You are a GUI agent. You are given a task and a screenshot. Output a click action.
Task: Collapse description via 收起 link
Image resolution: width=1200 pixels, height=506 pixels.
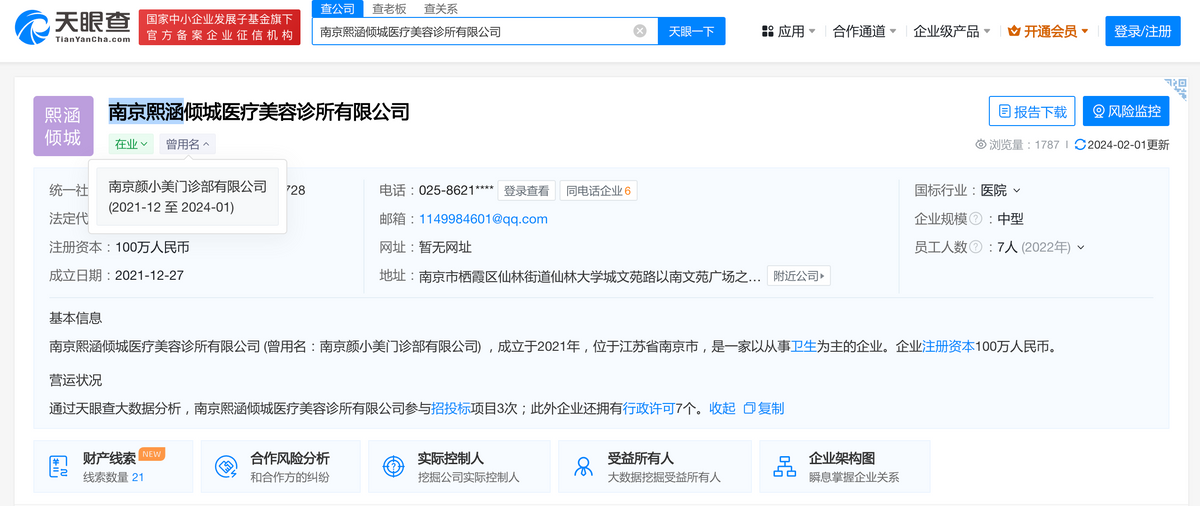coord(722,408)
